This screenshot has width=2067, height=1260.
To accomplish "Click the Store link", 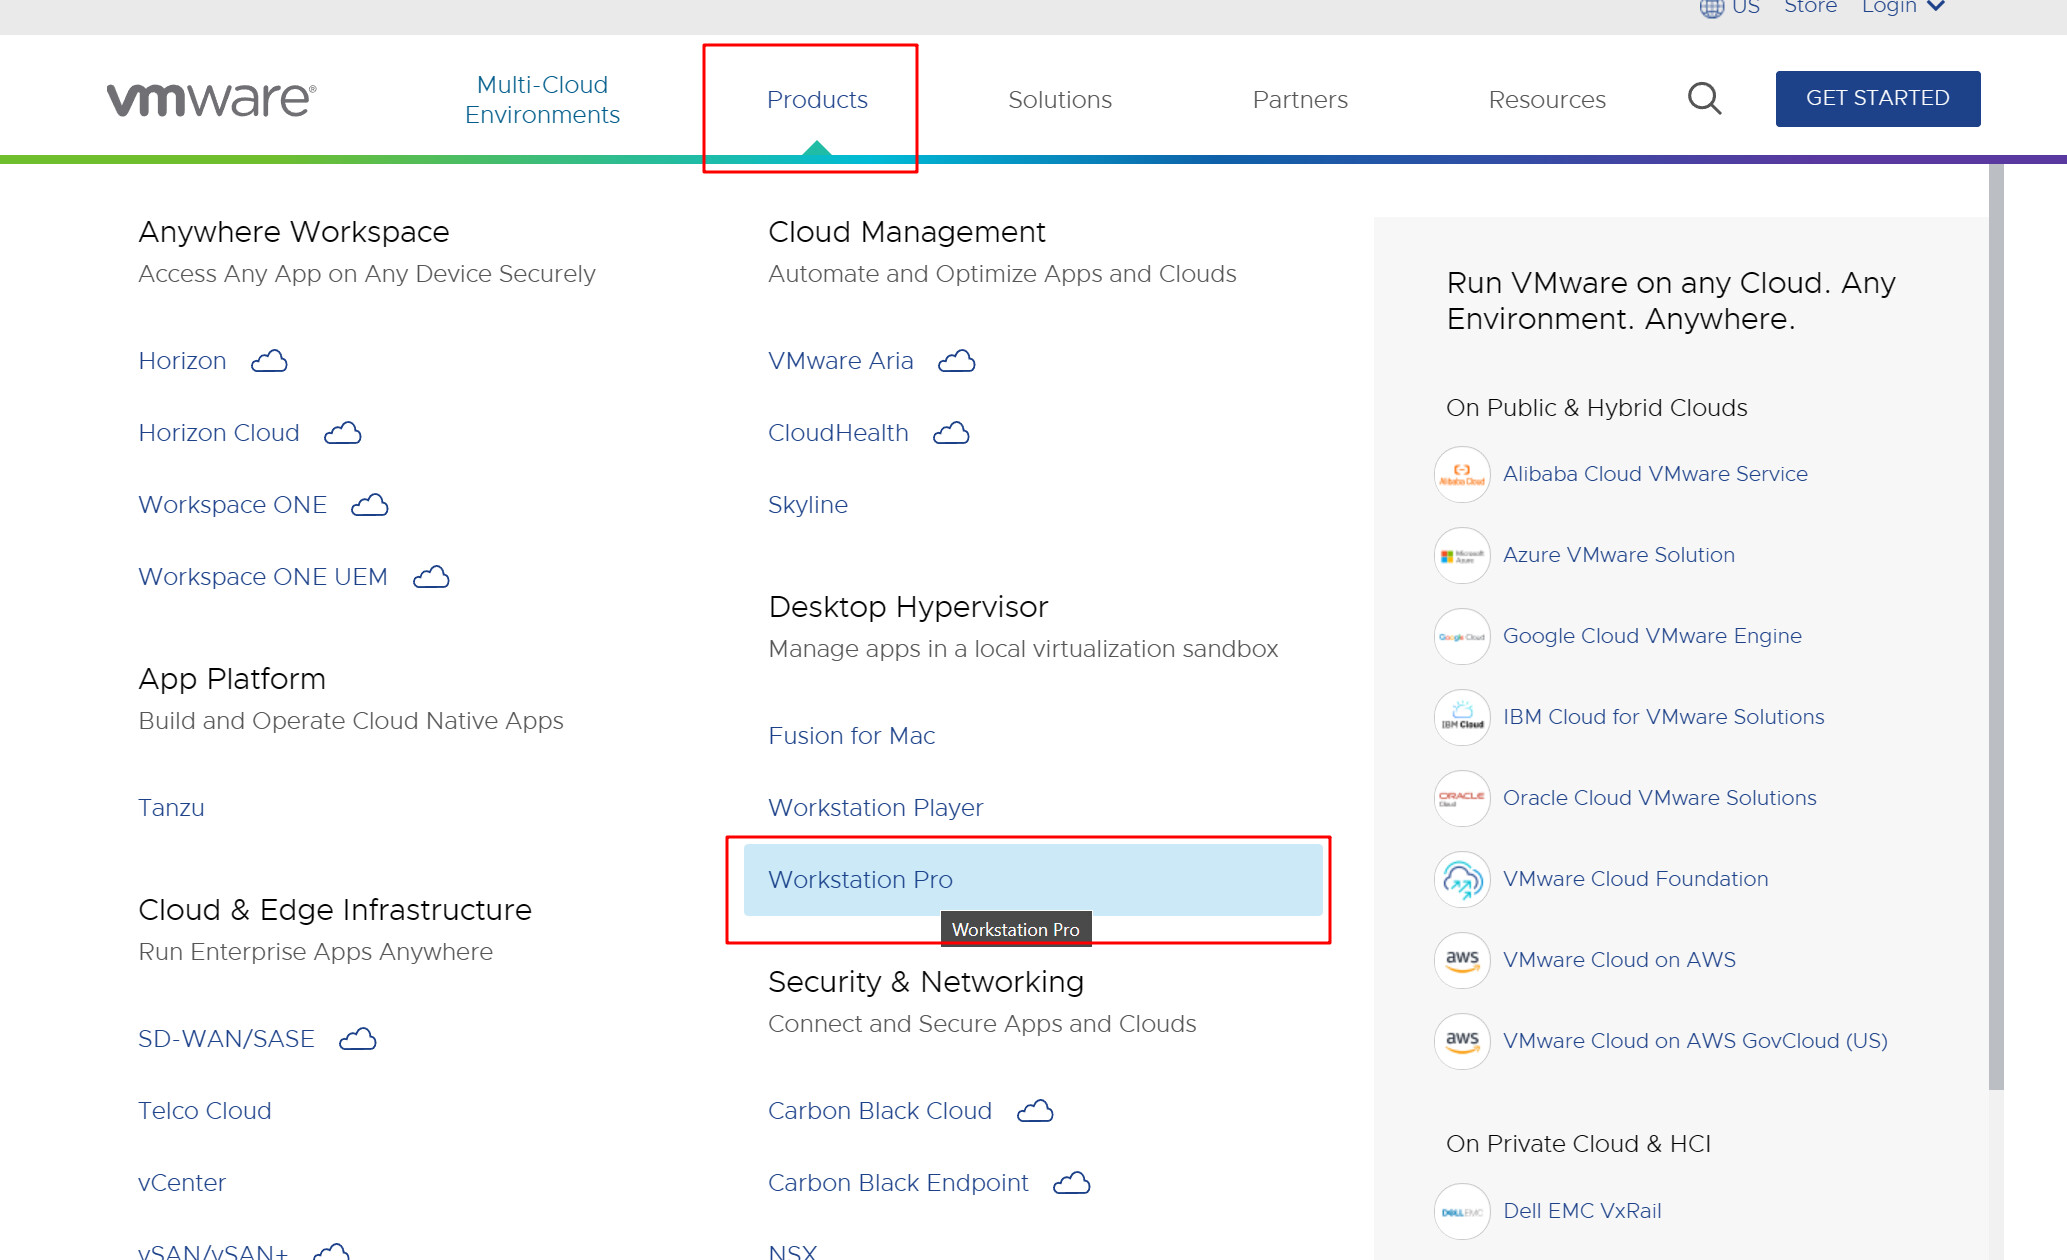I will (x=1810, y=8).
